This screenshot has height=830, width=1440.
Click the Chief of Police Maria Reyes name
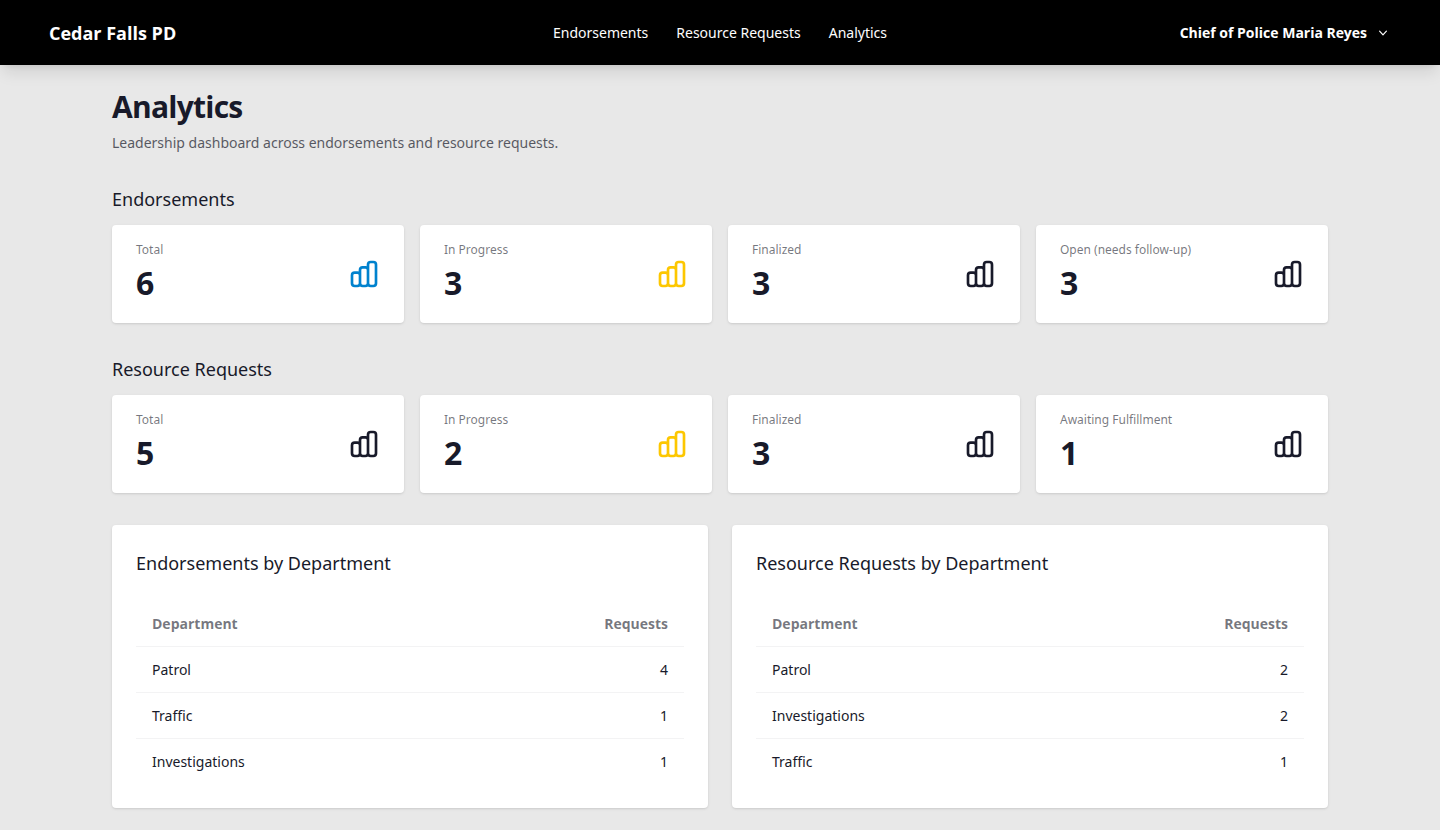click(x=1273, y=33)
